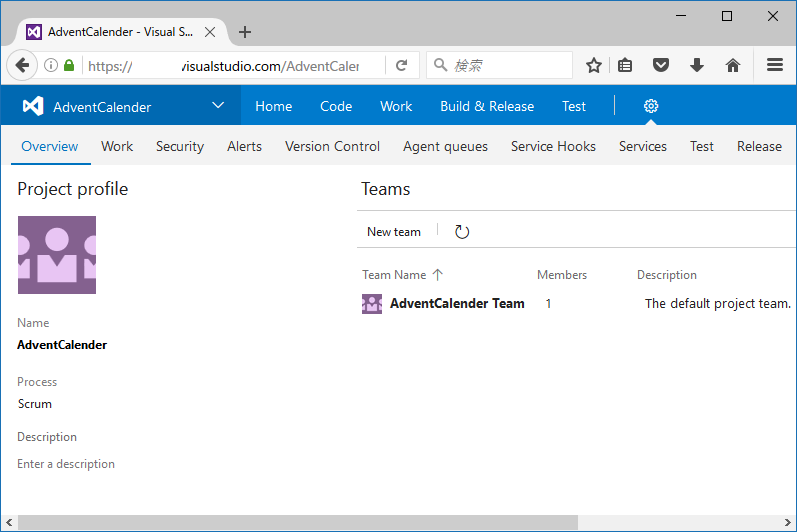This screenshot has width=797, height=532.
Task: Click the scrollbar left arrow
Action: click(x=9, y=522)
